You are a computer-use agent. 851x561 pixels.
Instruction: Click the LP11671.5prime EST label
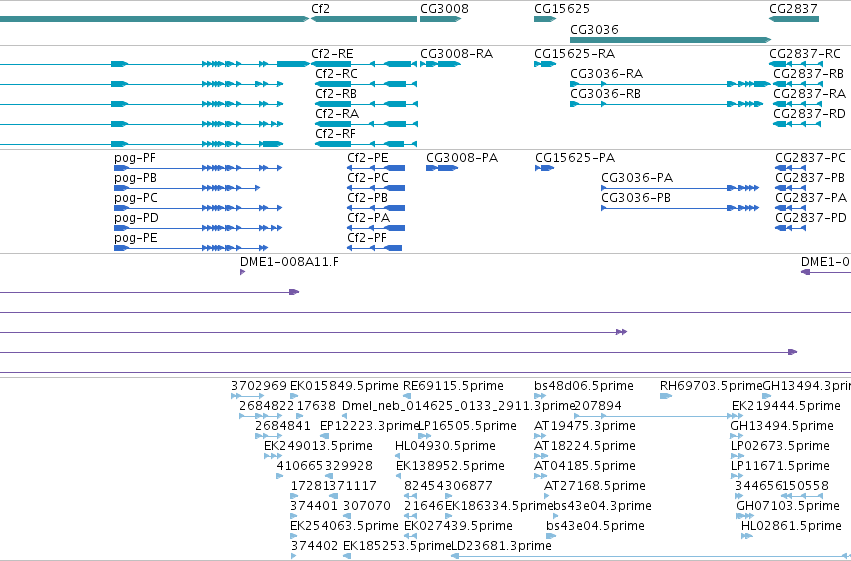pyautogui.click(x=780, y=466)
